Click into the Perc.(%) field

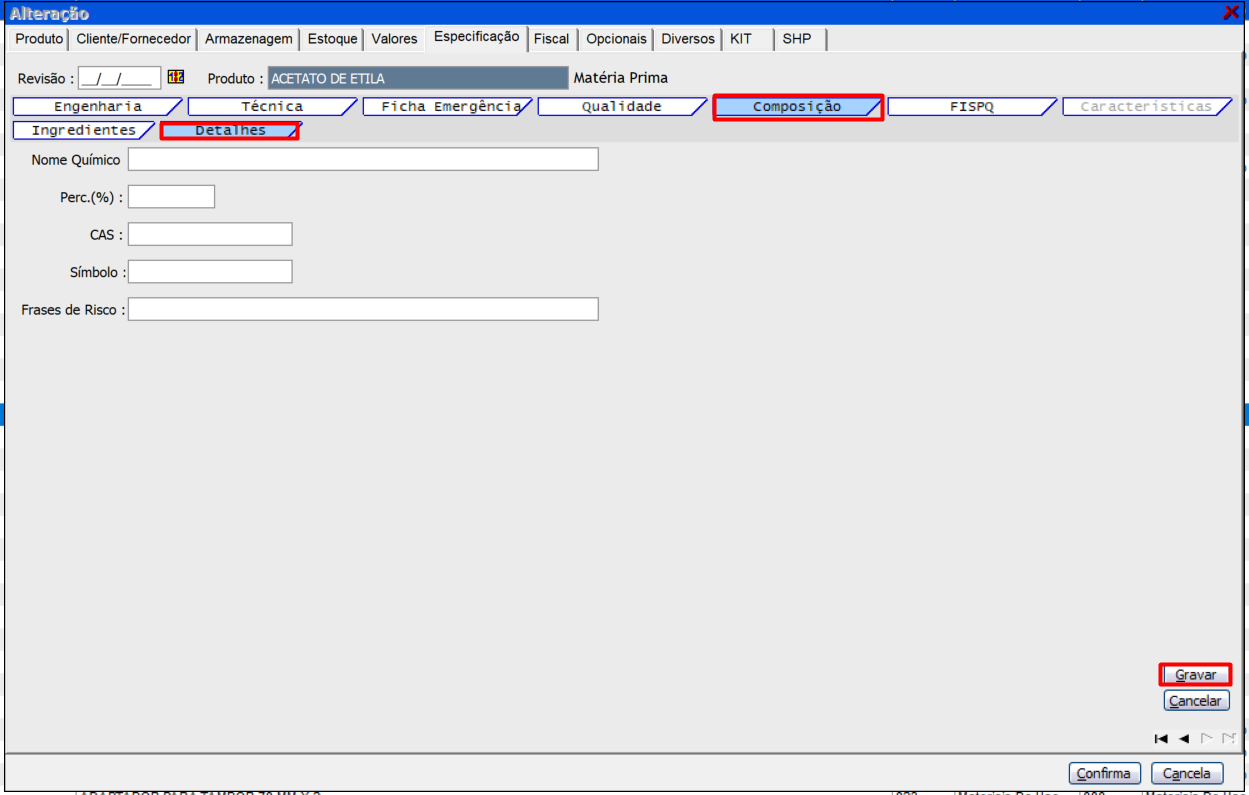coord(171,197)
